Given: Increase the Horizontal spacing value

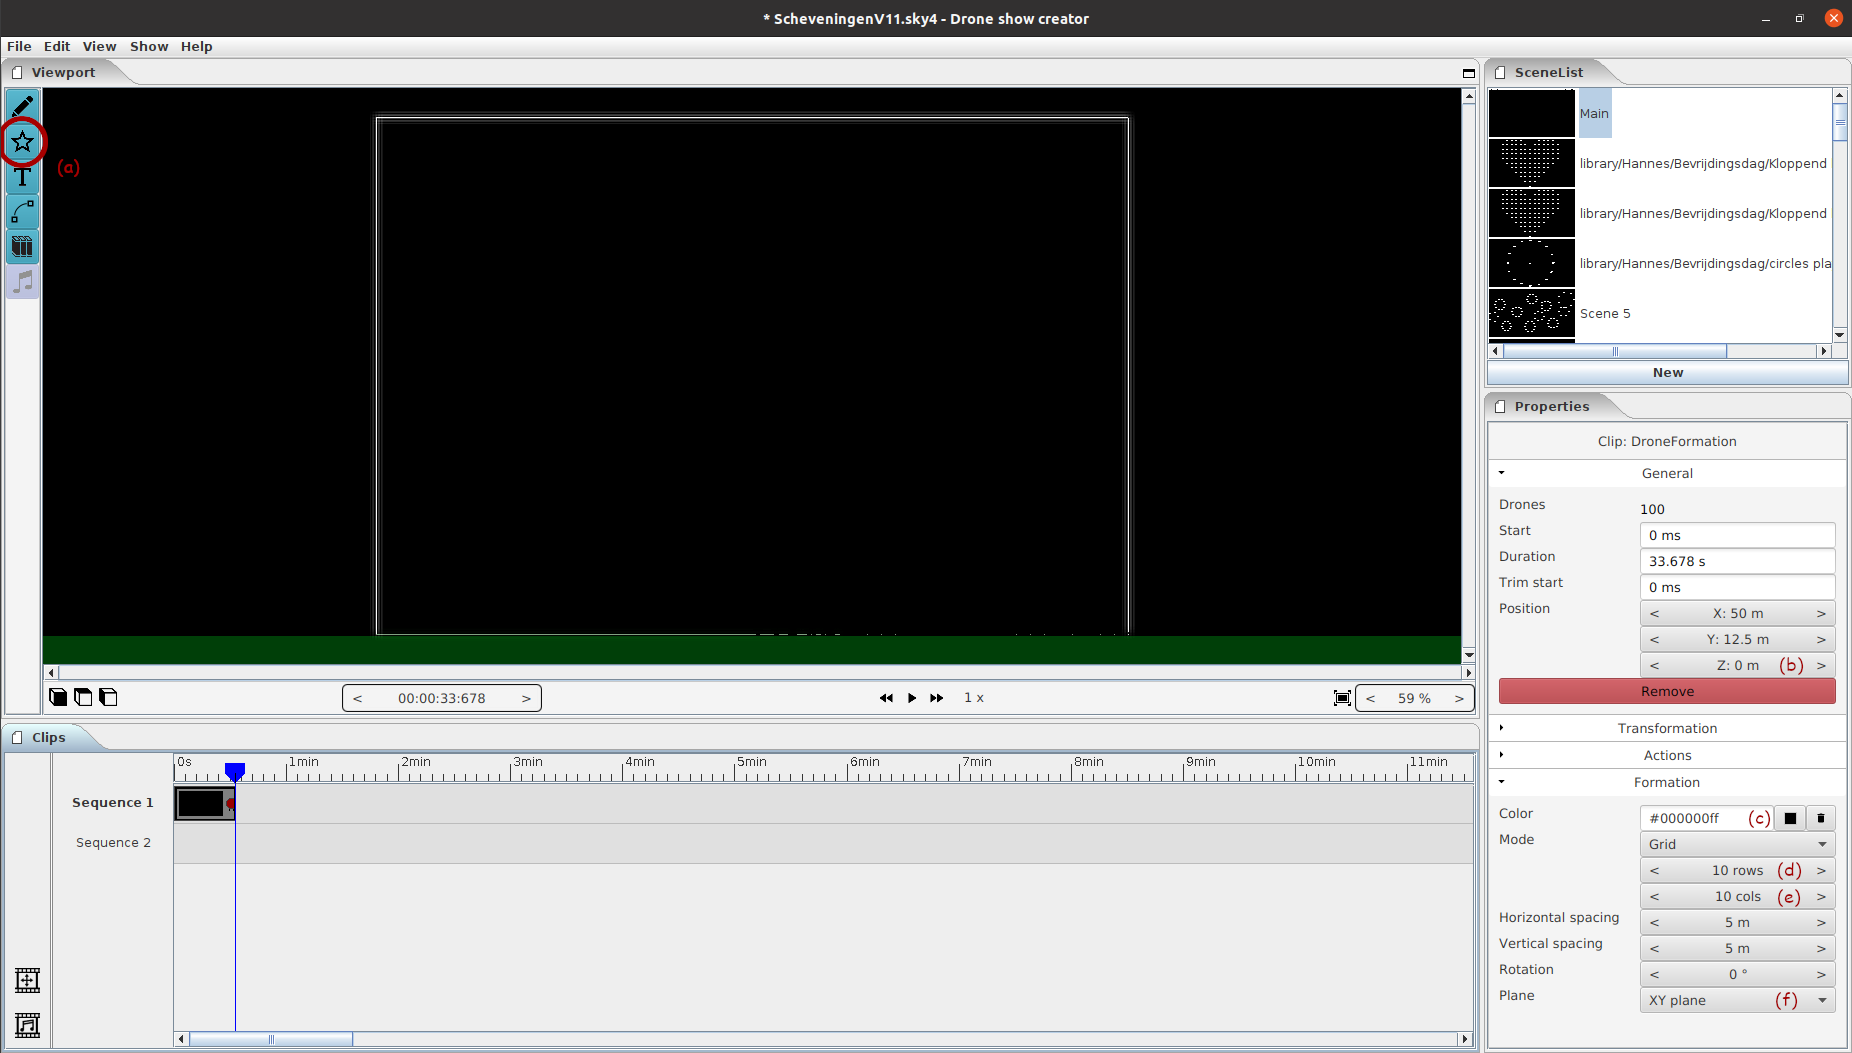Looking at the screenshot, I should coord(1821,922).
